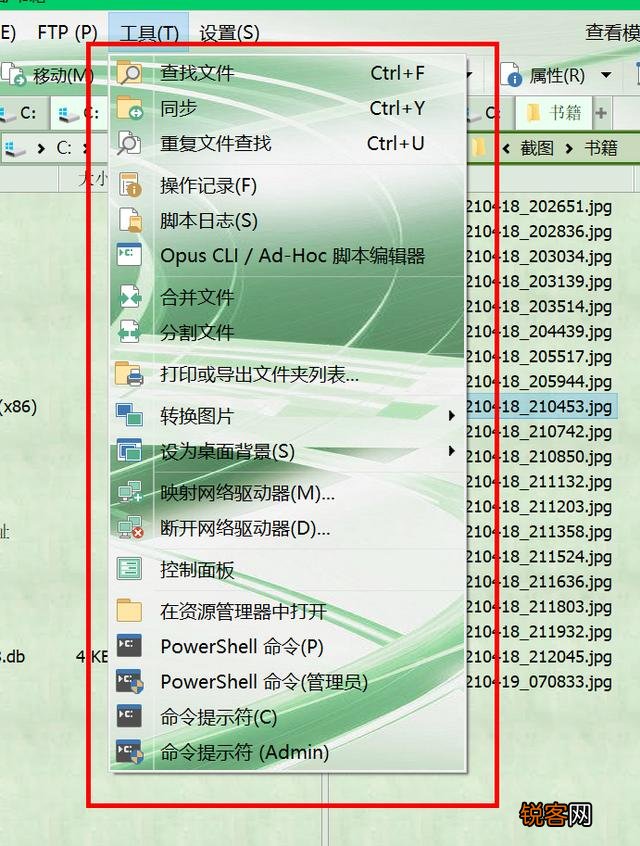
Task: Click the 移动(M) toolbar button
Action: coord(47,75)
